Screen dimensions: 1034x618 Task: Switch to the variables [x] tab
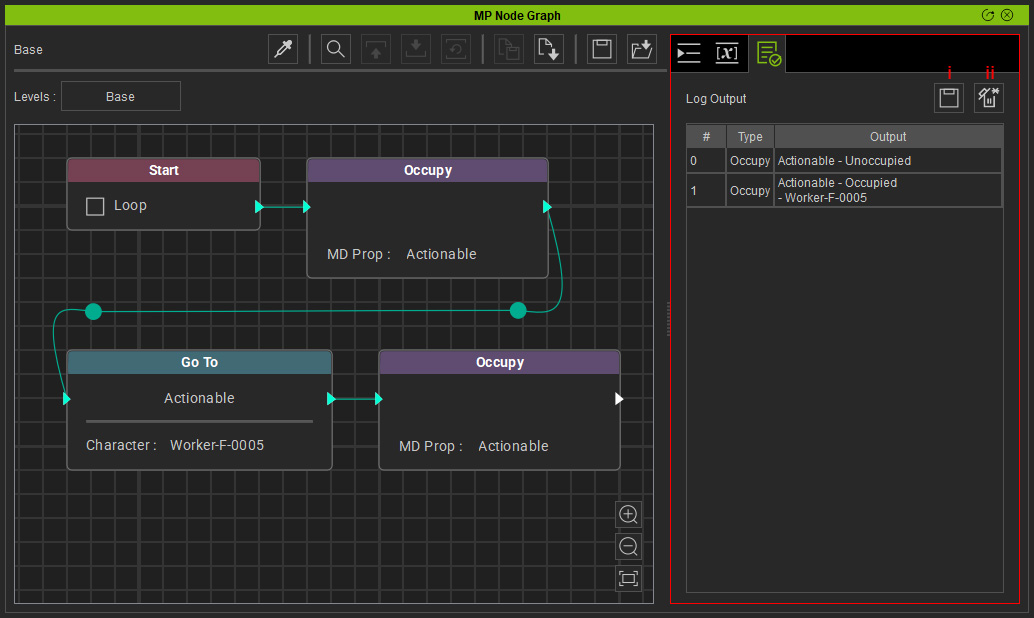tap(727, 53)
